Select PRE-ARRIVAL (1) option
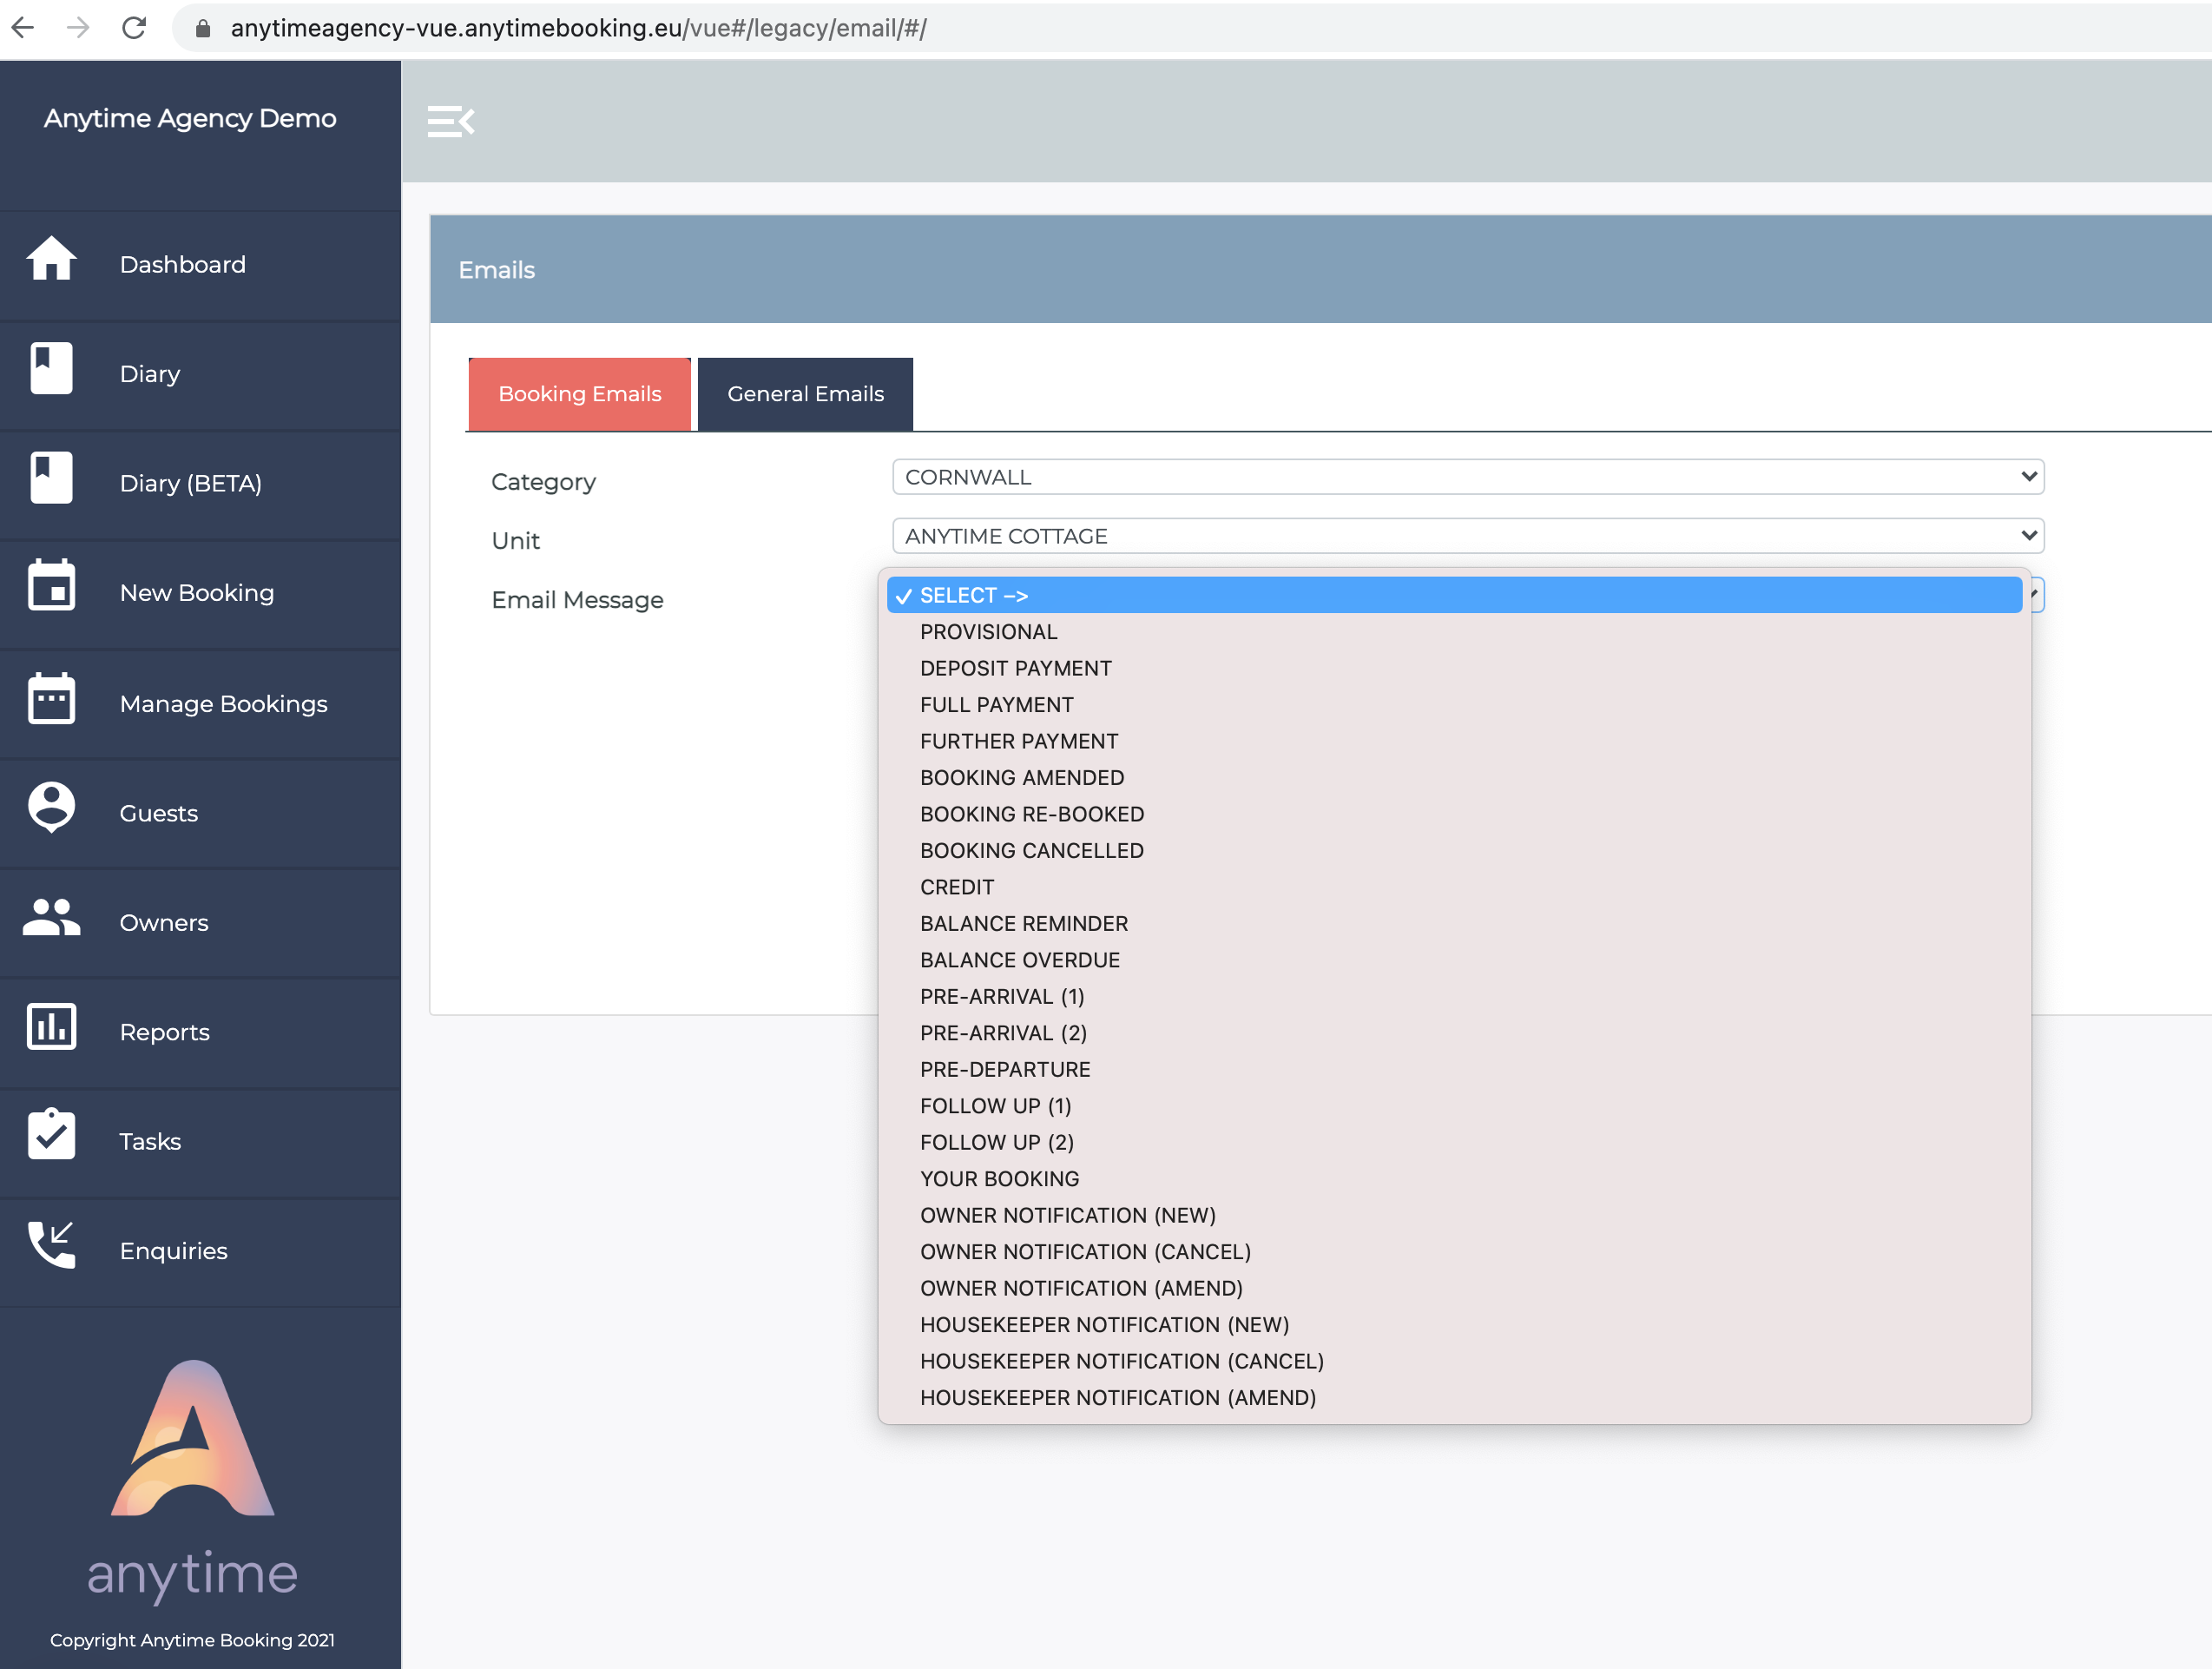 [1454, 997]
